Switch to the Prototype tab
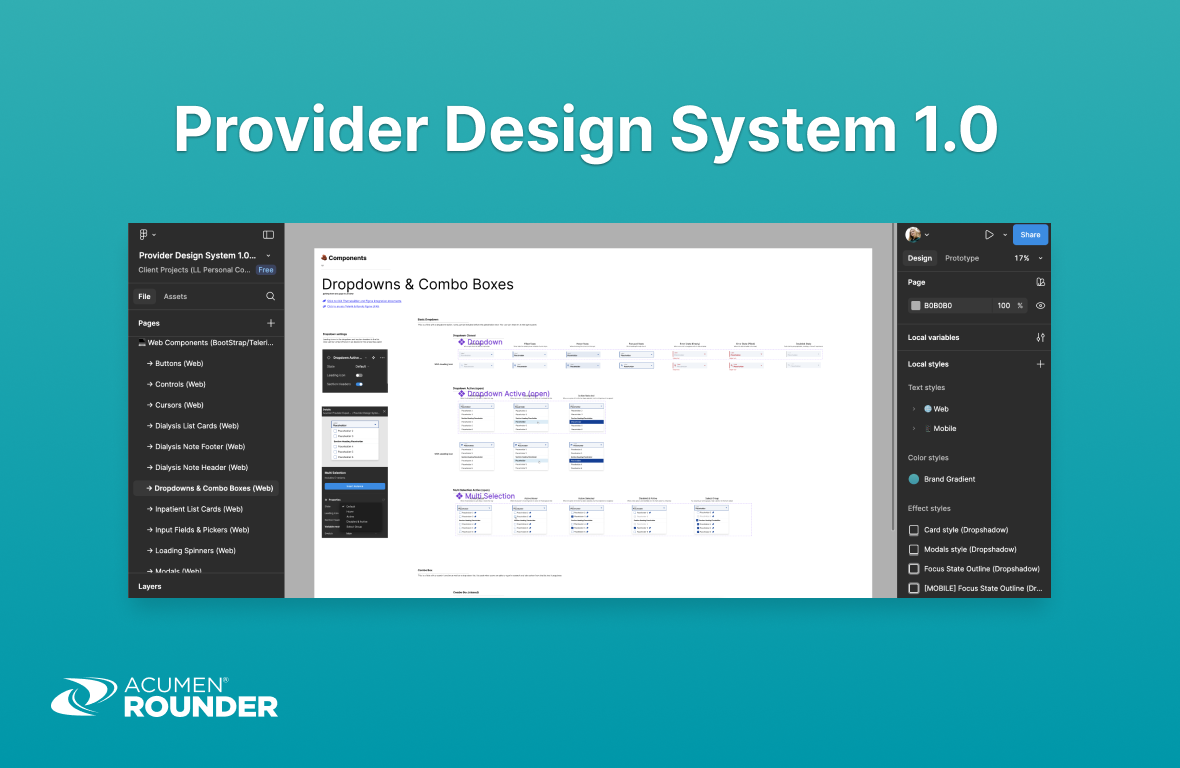Viewport: 1180px width, 768px height. click(961, 257)
